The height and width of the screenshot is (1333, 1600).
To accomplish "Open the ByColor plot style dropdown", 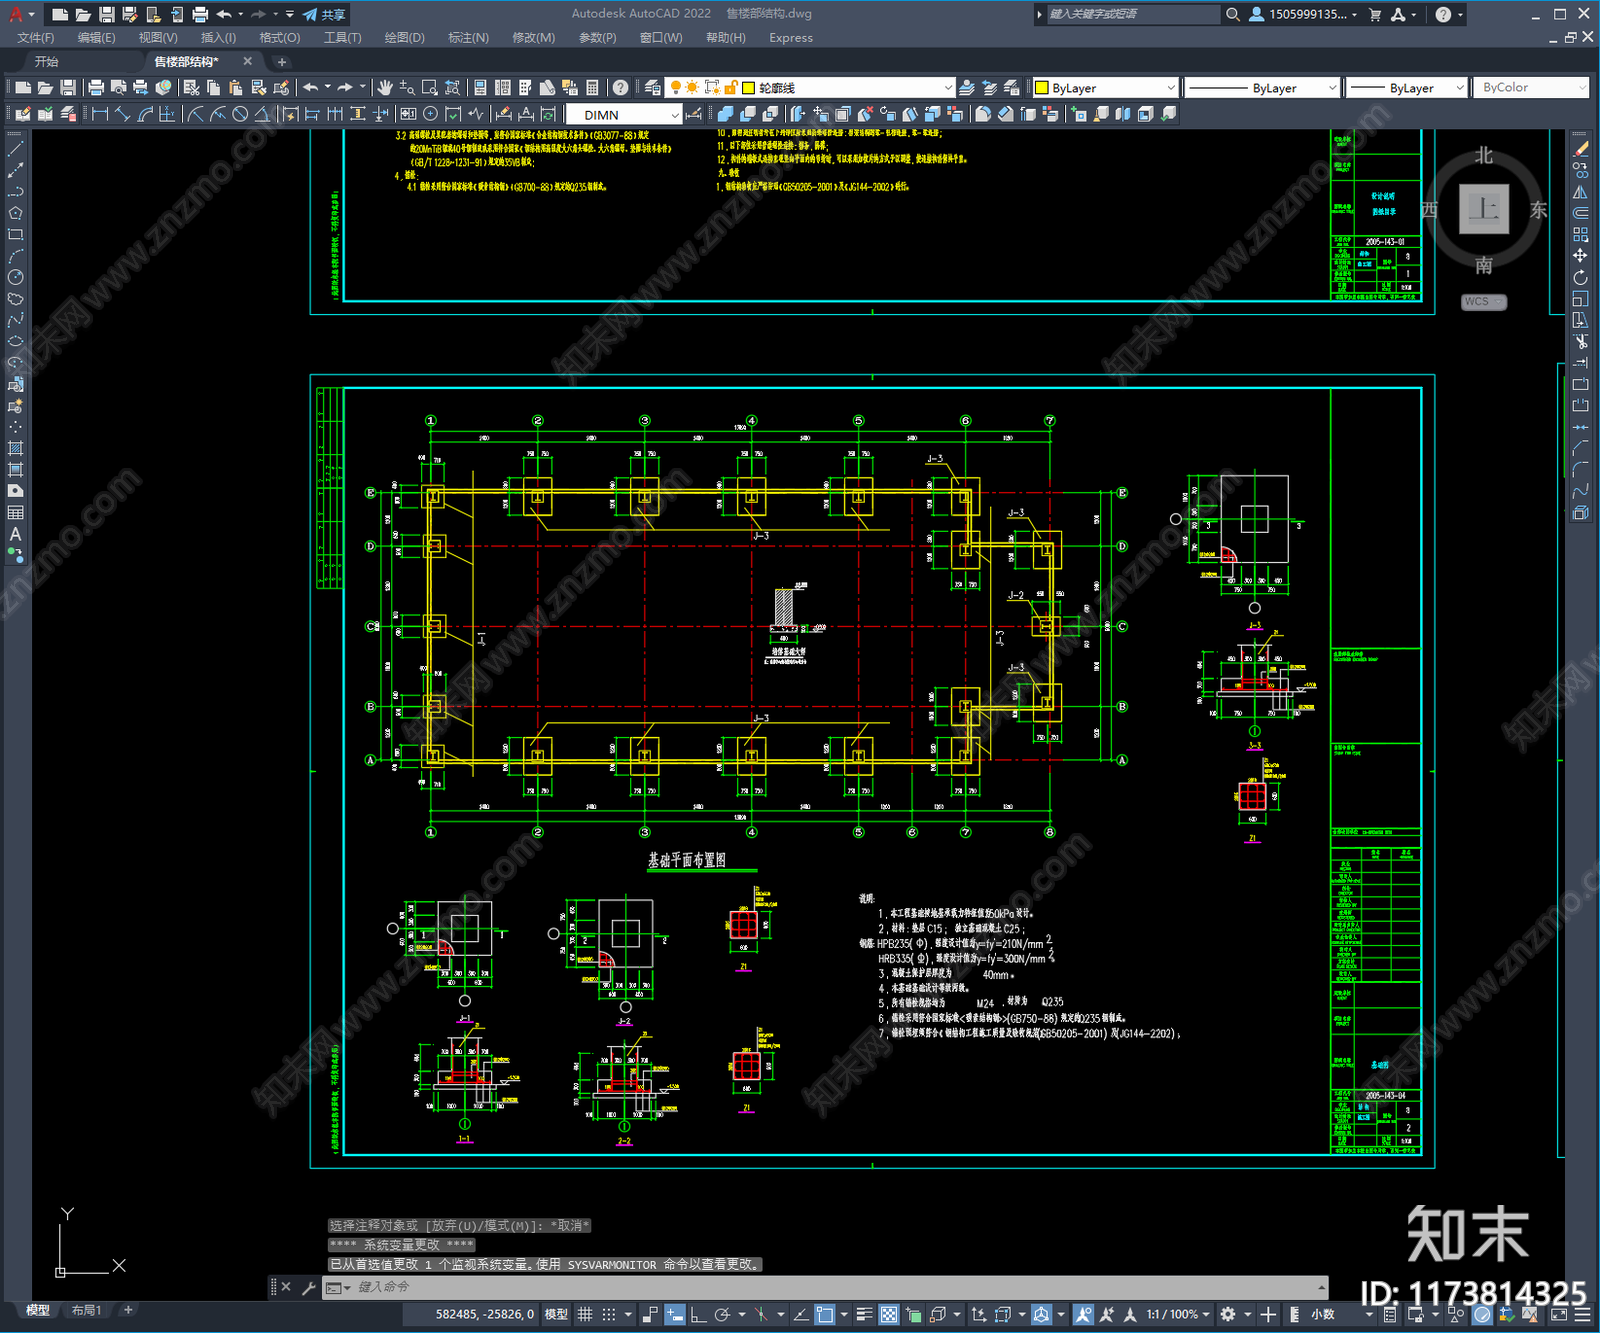I will pos(1532,88).
